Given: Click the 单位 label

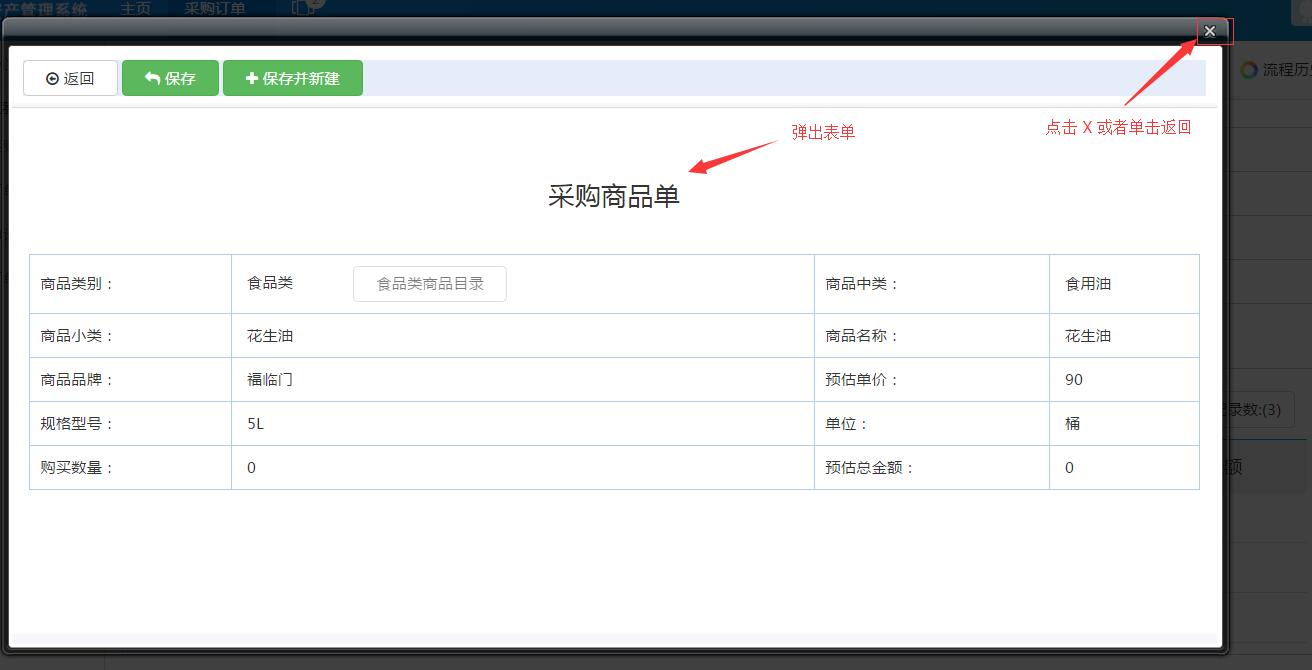Looking at the screenshot, I should 847,424.
